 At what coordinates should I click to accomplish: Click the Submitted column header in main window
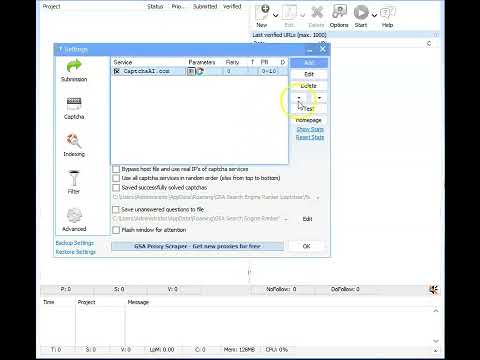point(205,6)
